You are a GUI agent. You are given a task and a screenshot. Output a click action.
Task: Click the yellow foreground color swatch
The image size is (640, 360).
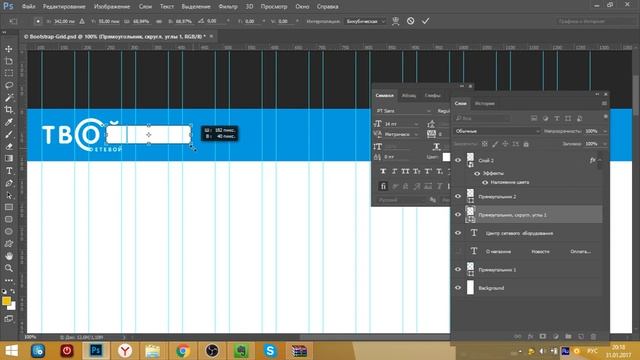pyautogui.click(x=6, y=301)
